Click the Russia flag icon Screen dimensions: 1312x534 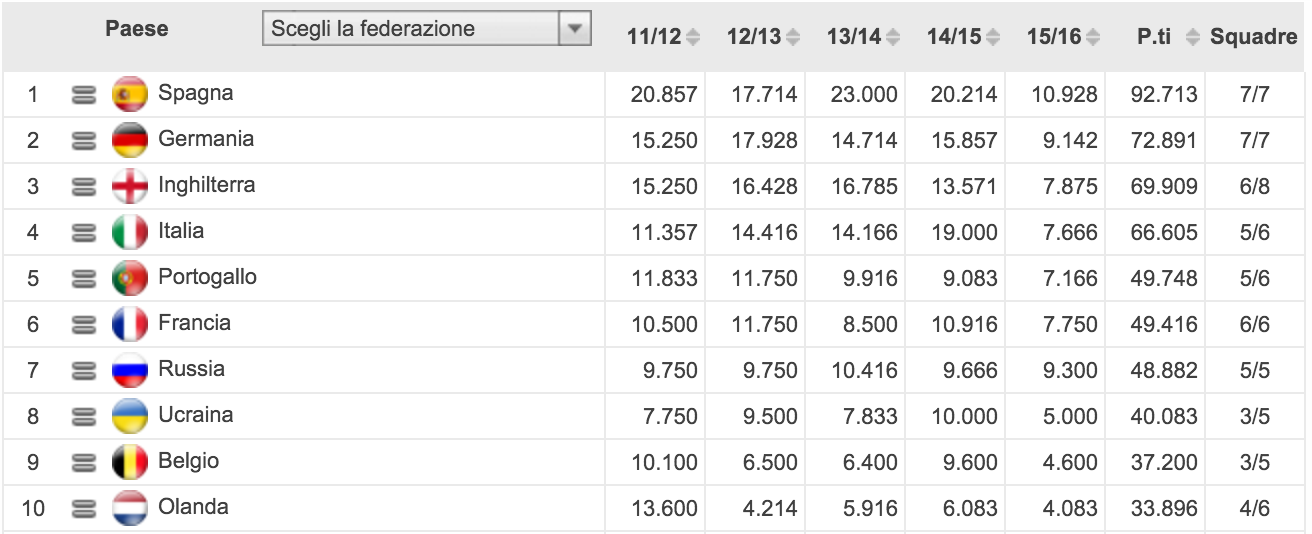[x=130, y=370]
